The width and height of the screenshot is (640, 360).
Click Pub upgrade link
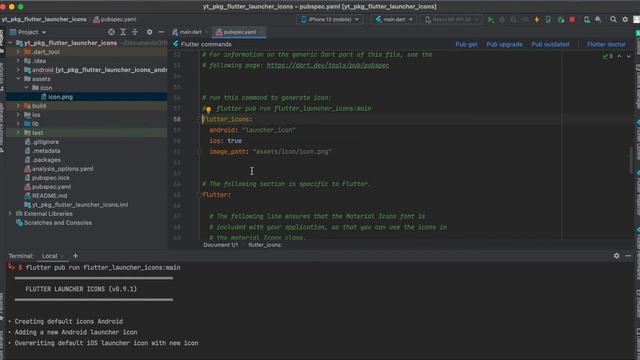pos(504,44)
